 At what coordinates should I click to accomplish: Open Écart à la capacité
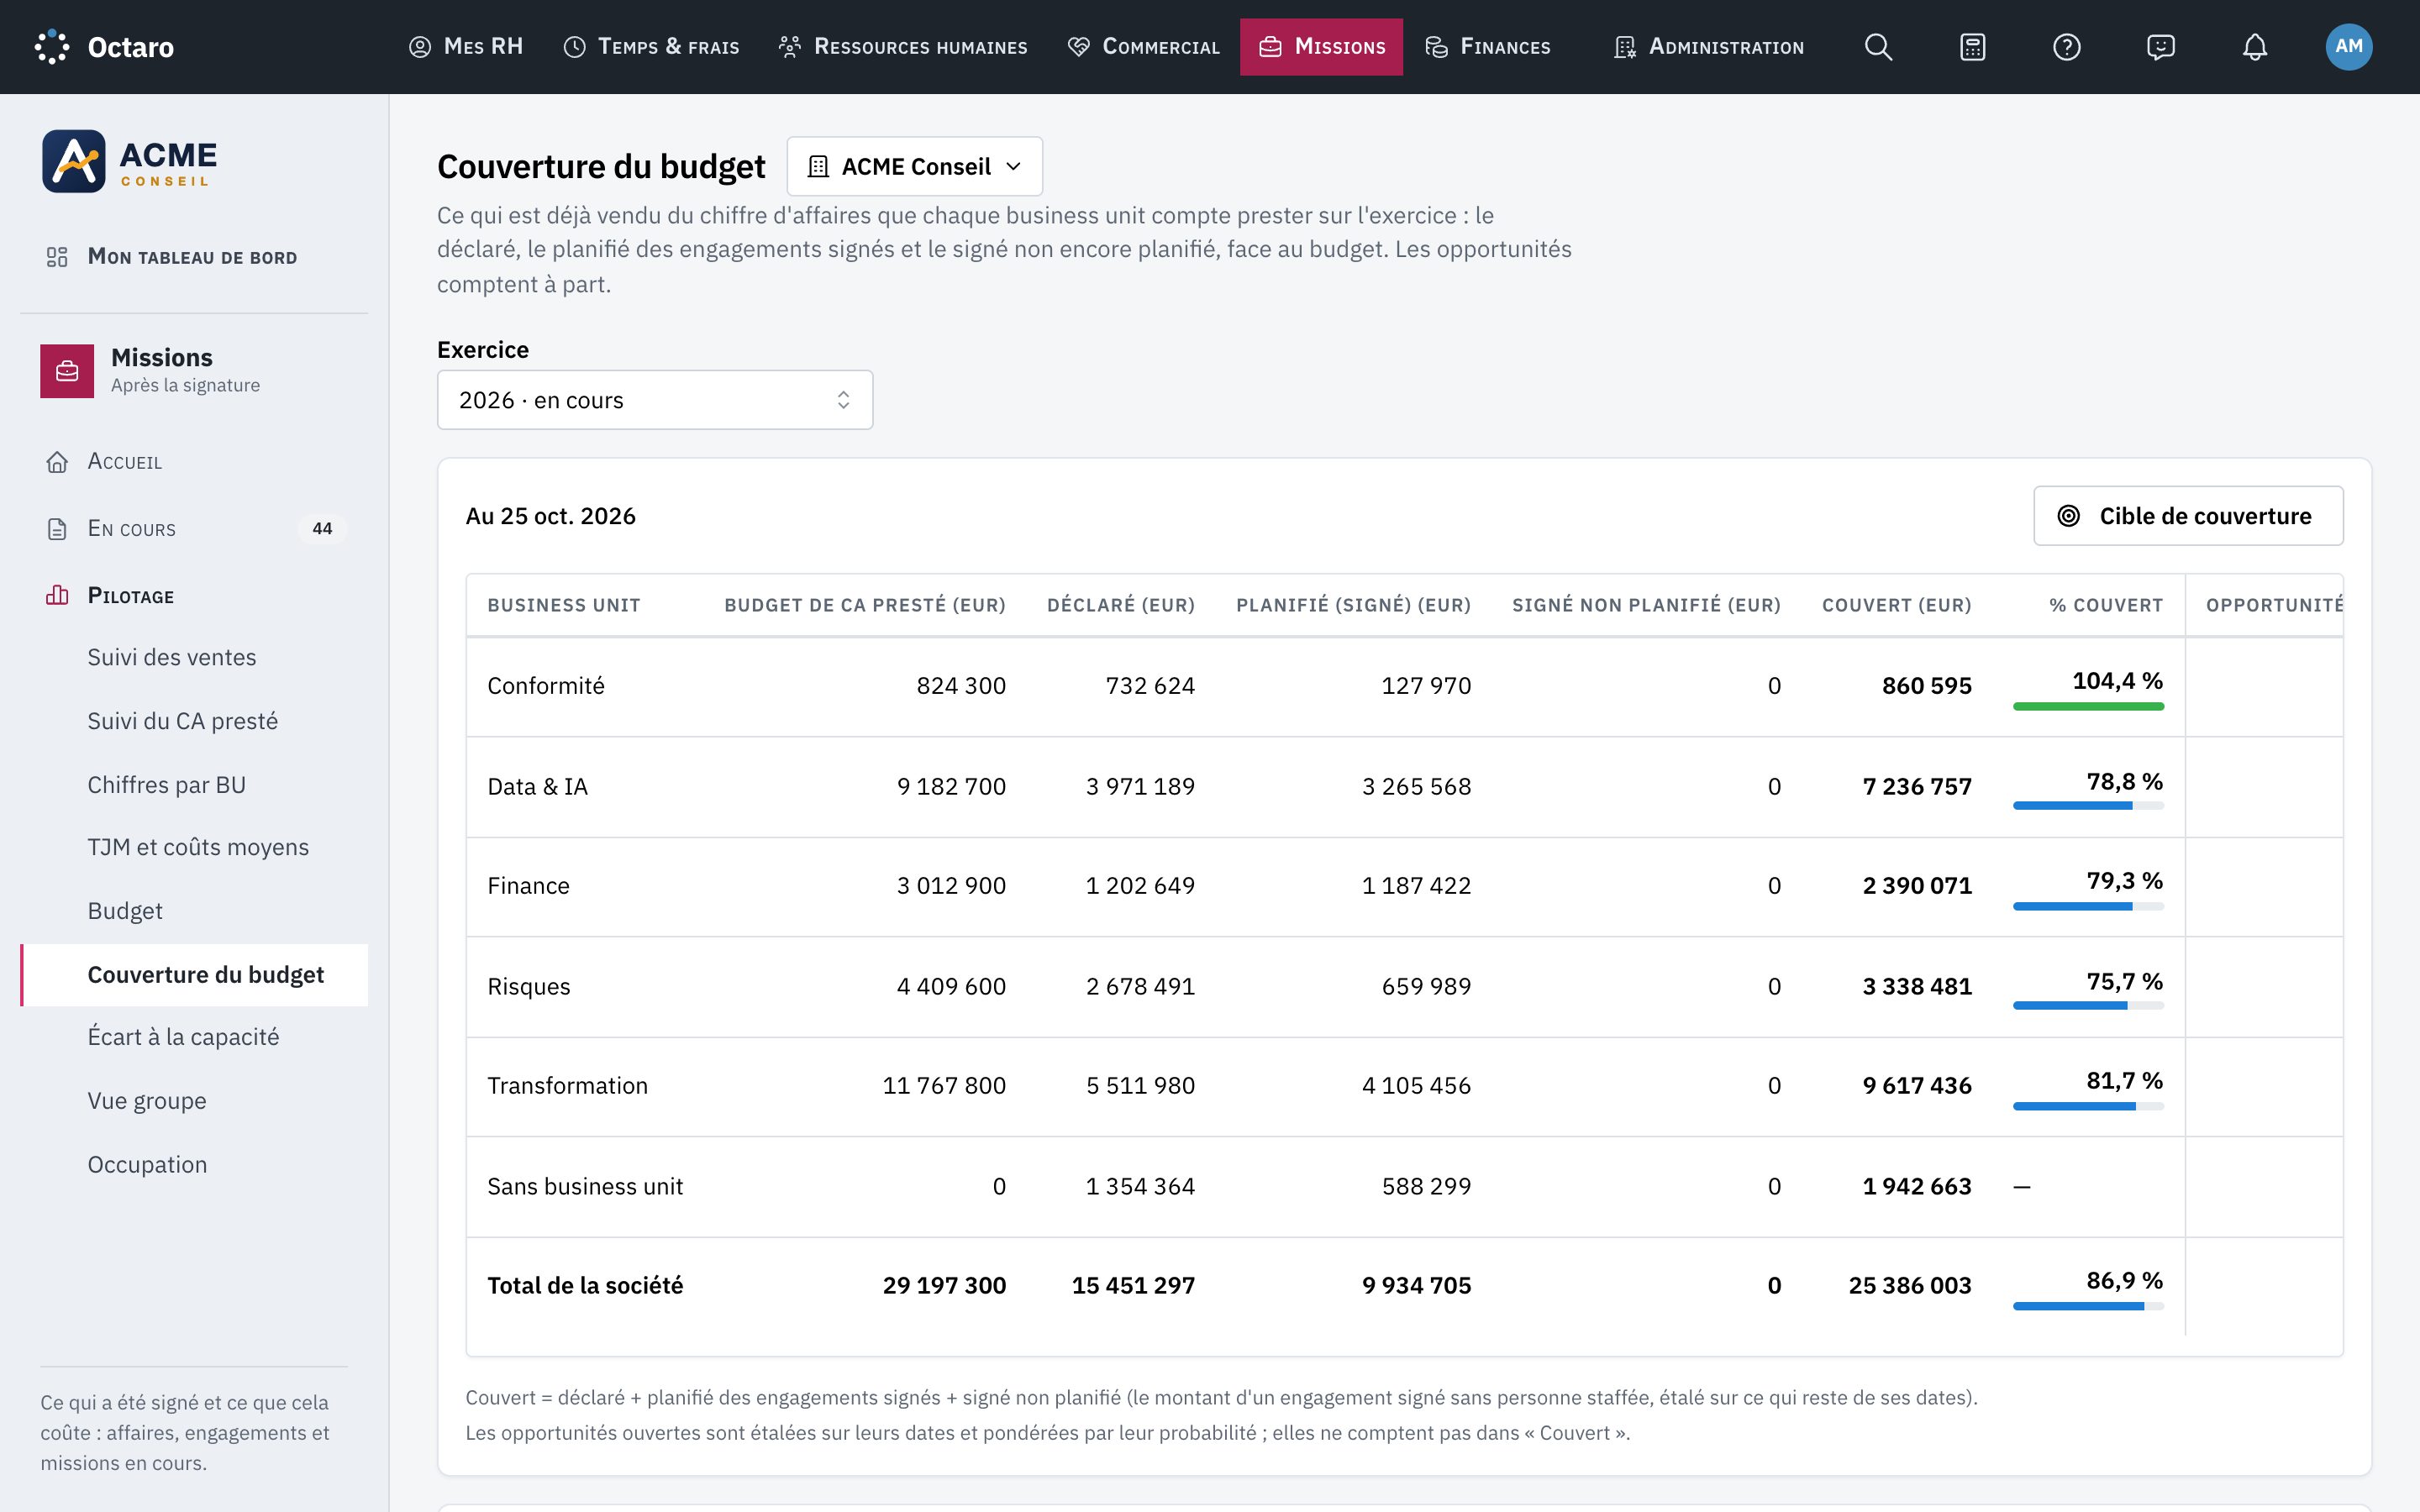[184, 1037]
